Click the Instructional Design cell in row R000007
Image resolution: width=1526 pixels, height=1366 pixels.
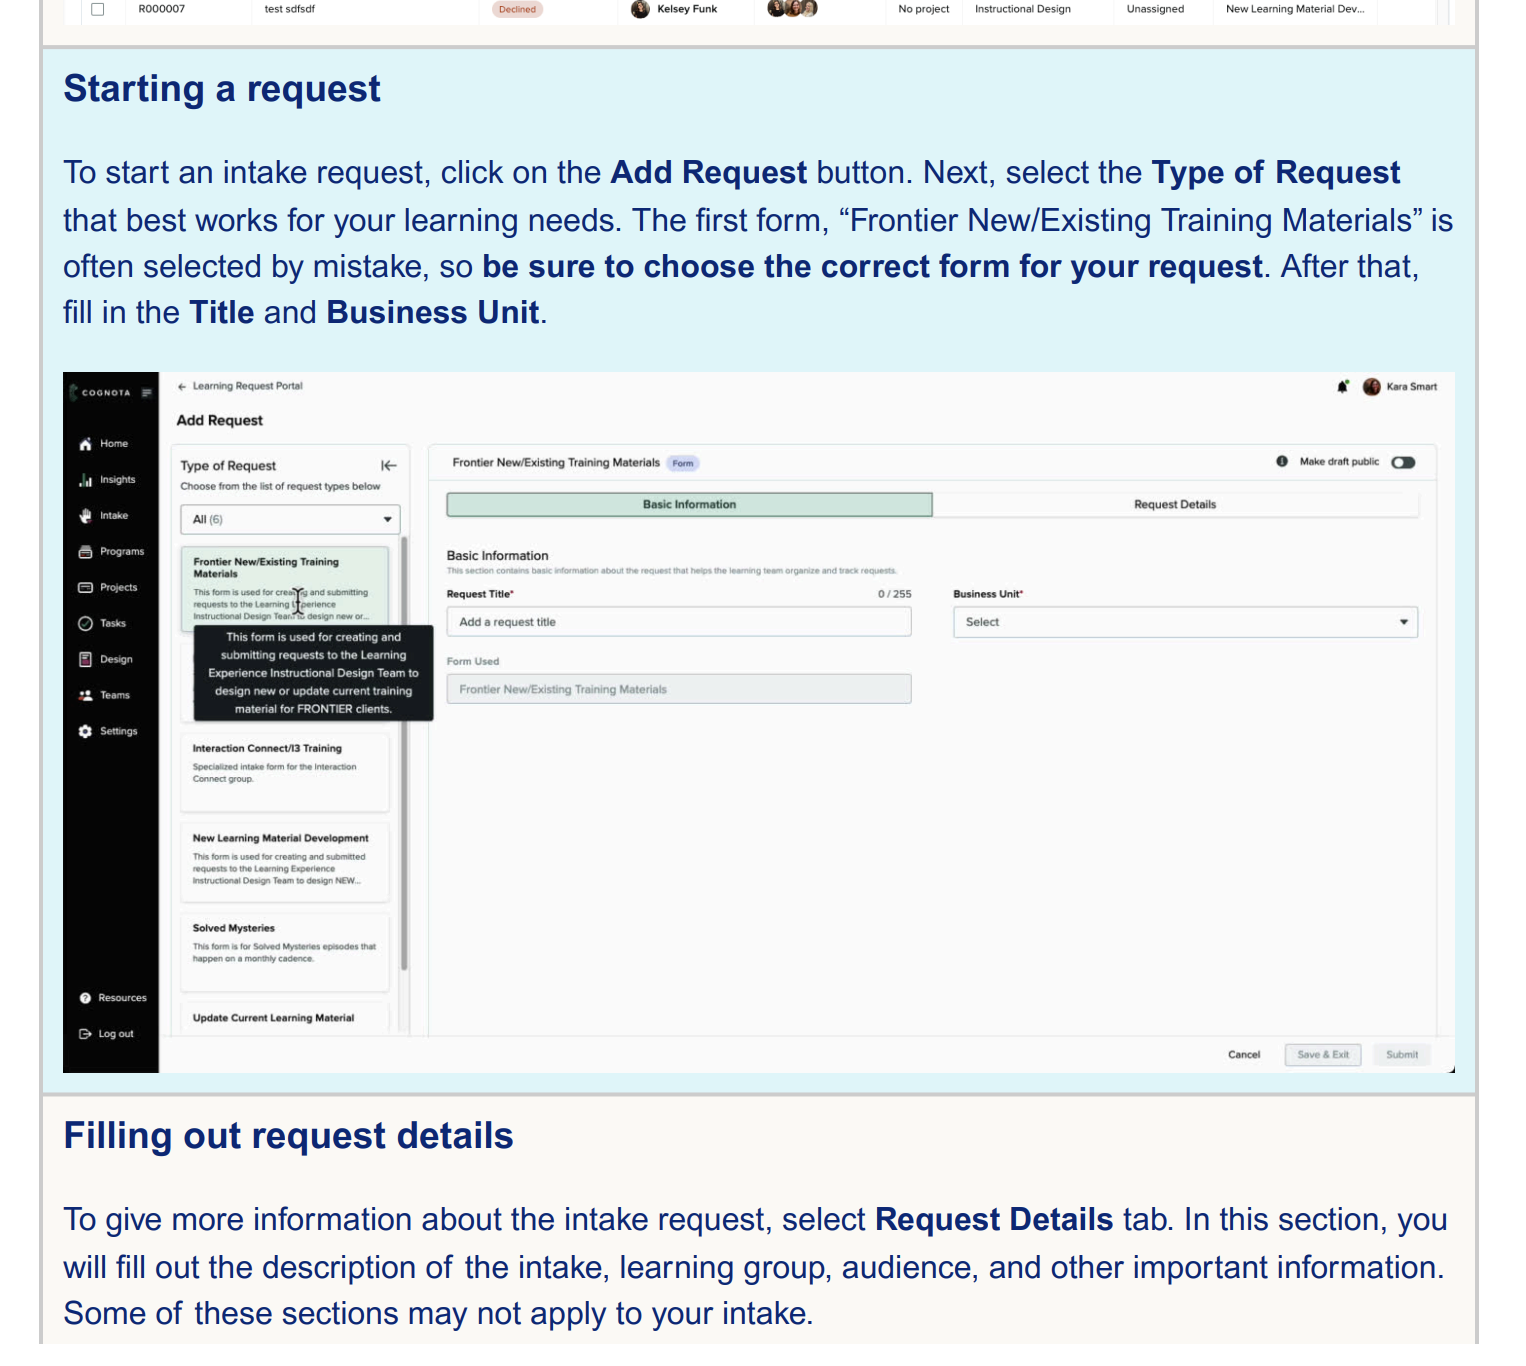1023,9
